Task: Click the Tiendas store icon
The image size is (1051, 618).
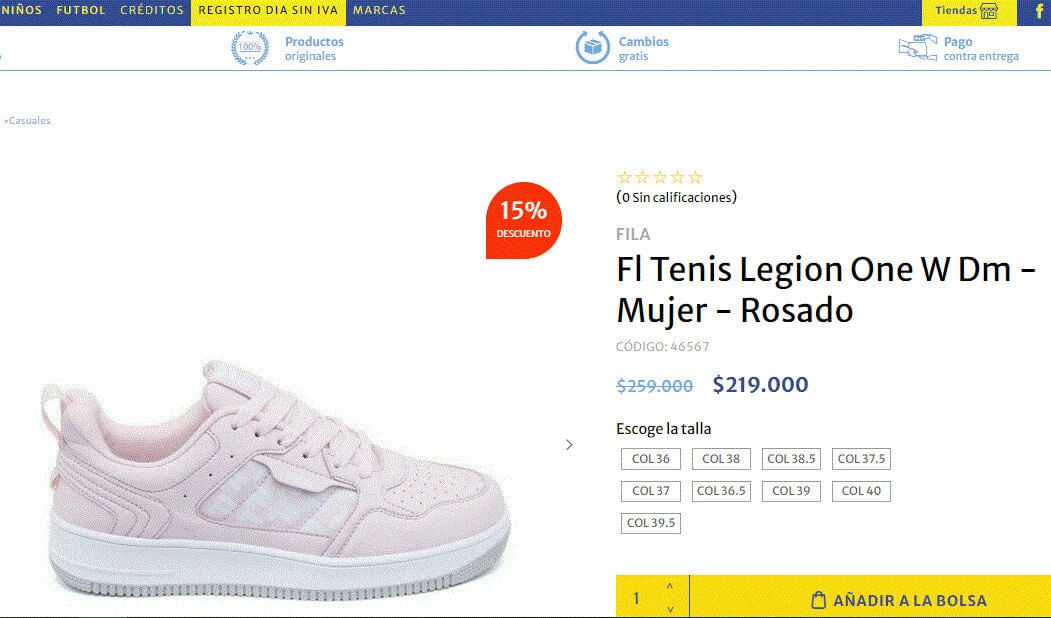Action: 989,11
